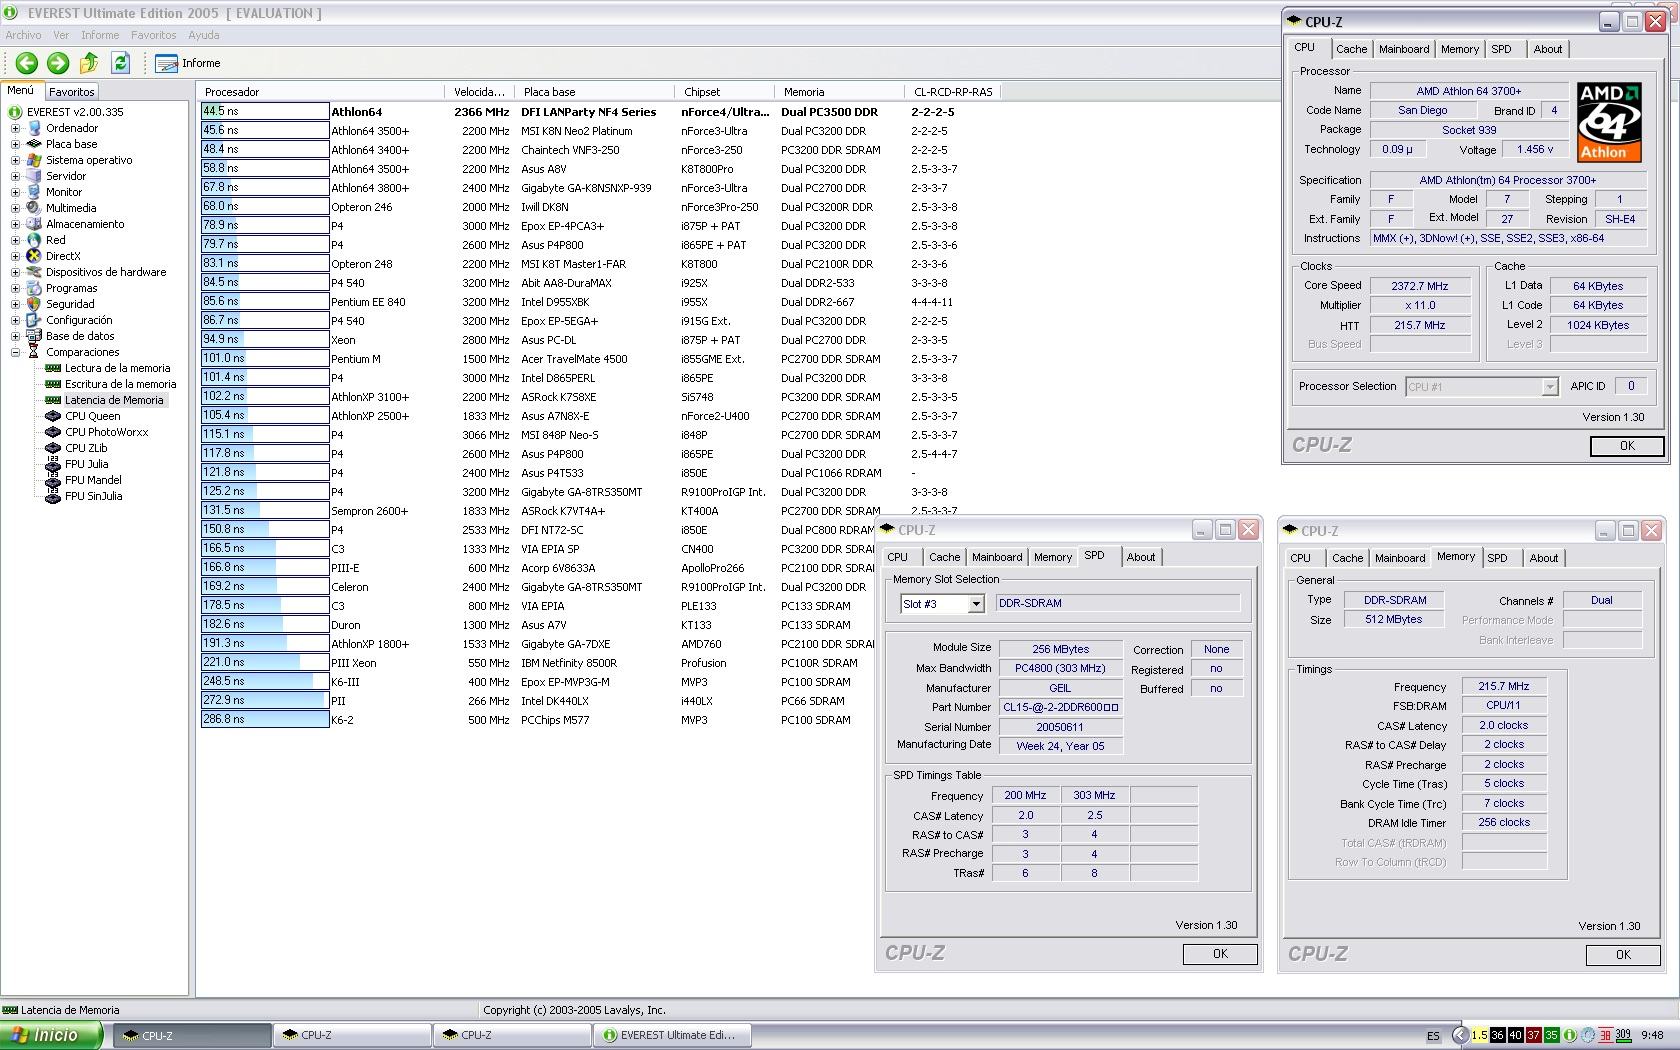The image size is (1680, 1050).
Task: Expand the Placa base tree node
Action: coord(15,144)
